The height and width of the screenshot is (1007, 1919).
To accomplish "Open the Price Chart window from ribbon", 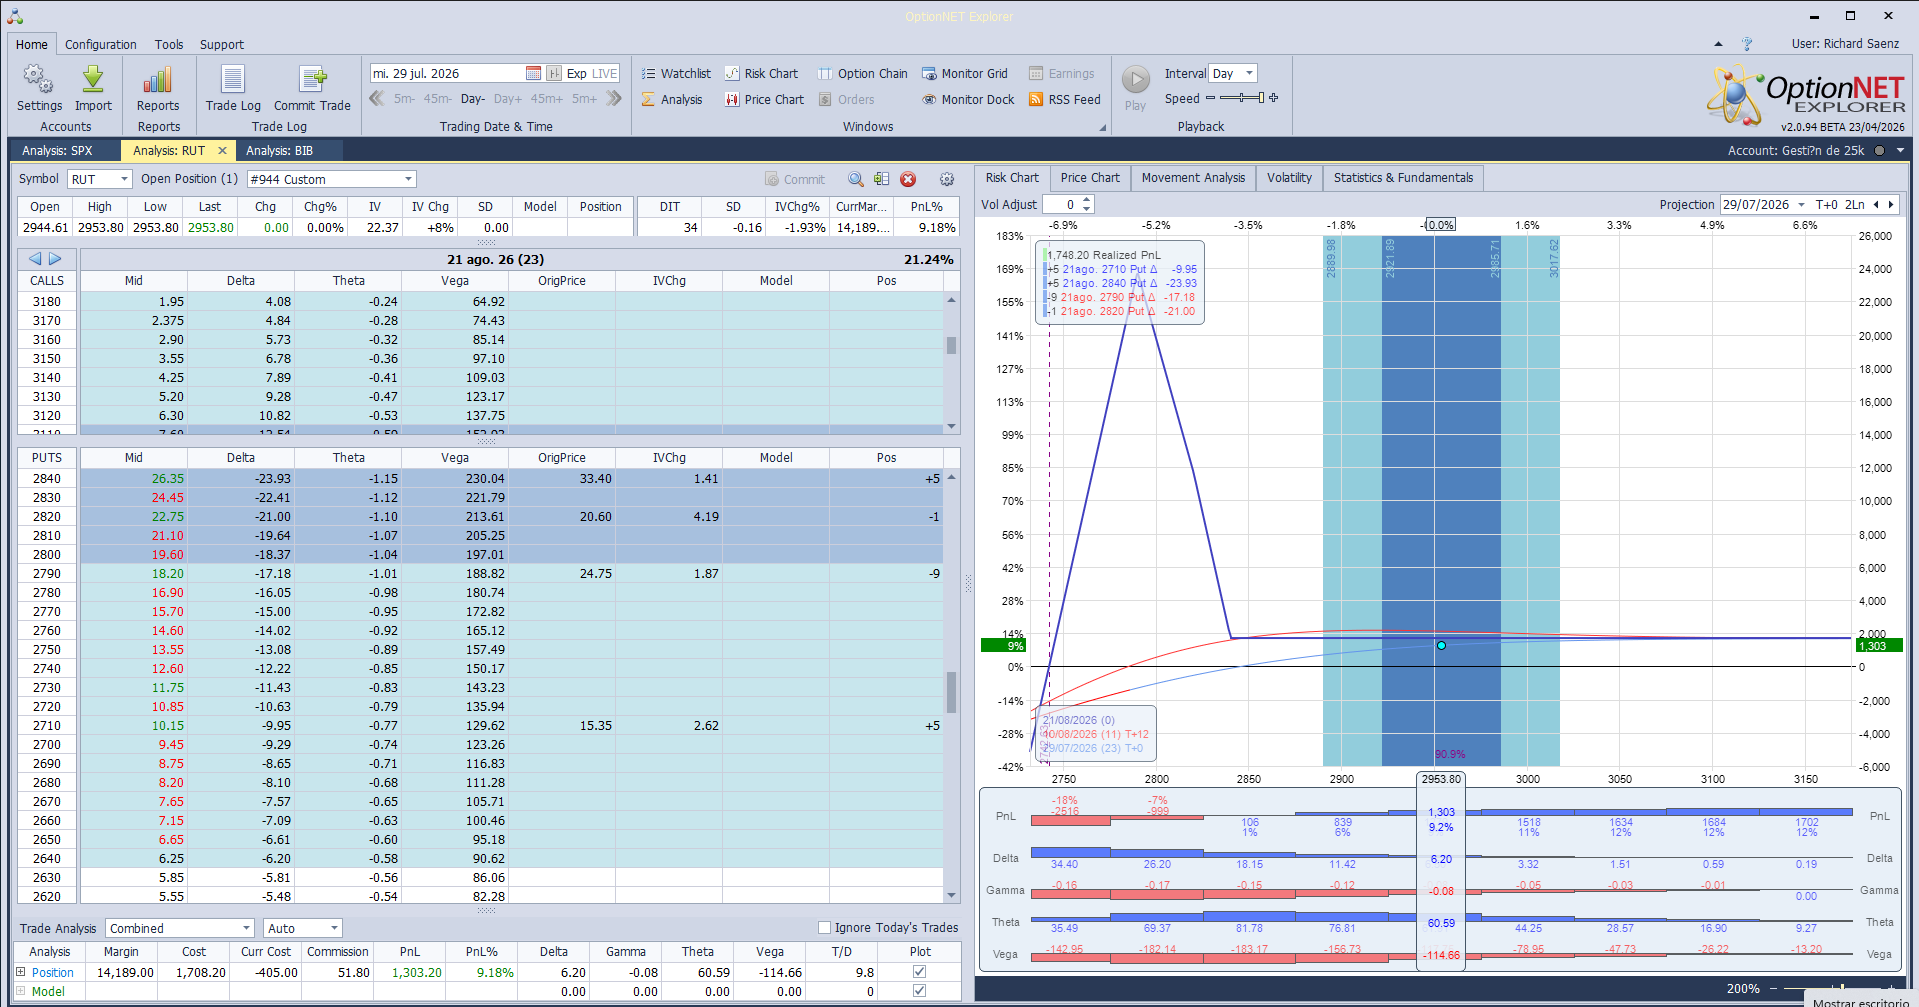I will click(x=764, y=100).
